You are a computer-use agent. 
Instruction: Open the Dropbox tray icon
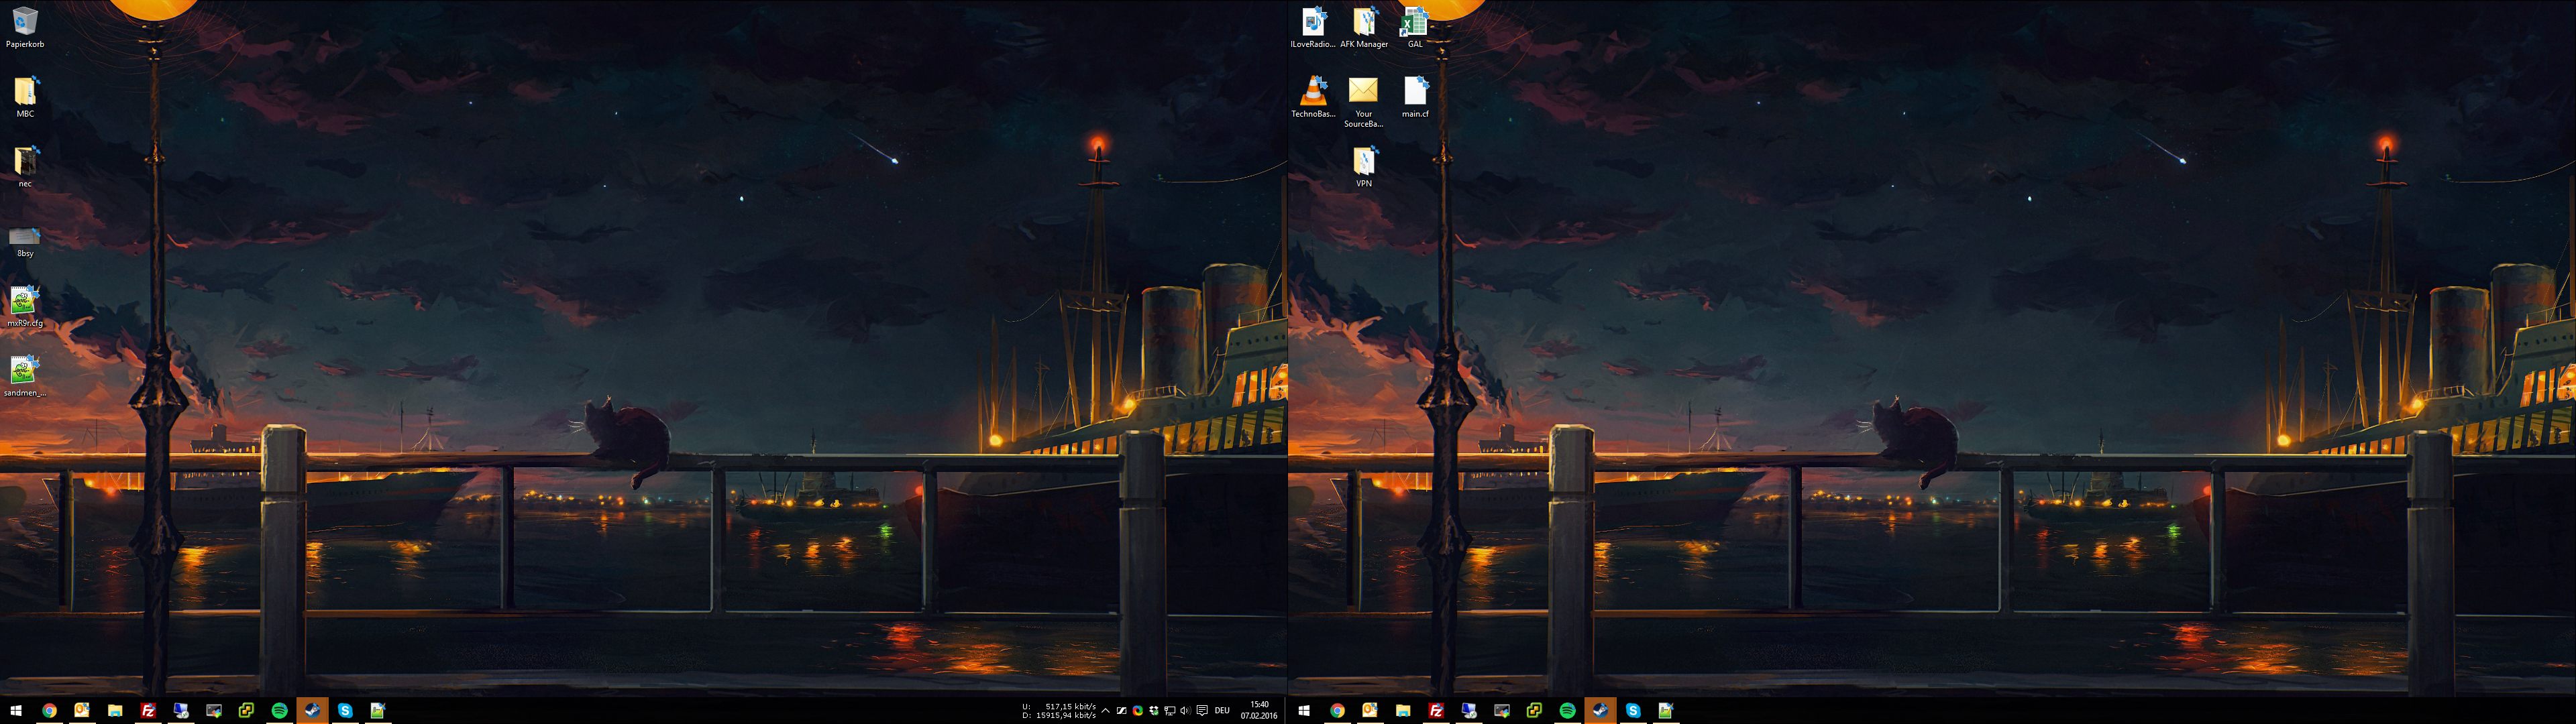pyautogui.click(x=1154, y=711)
